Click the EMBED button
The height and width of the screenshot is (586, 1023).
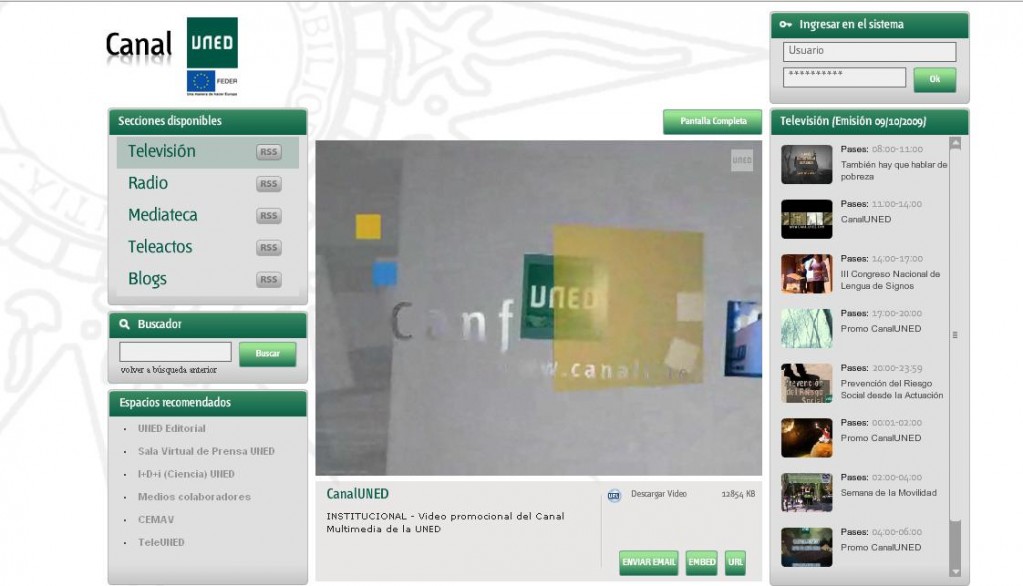tap(702, 563)
